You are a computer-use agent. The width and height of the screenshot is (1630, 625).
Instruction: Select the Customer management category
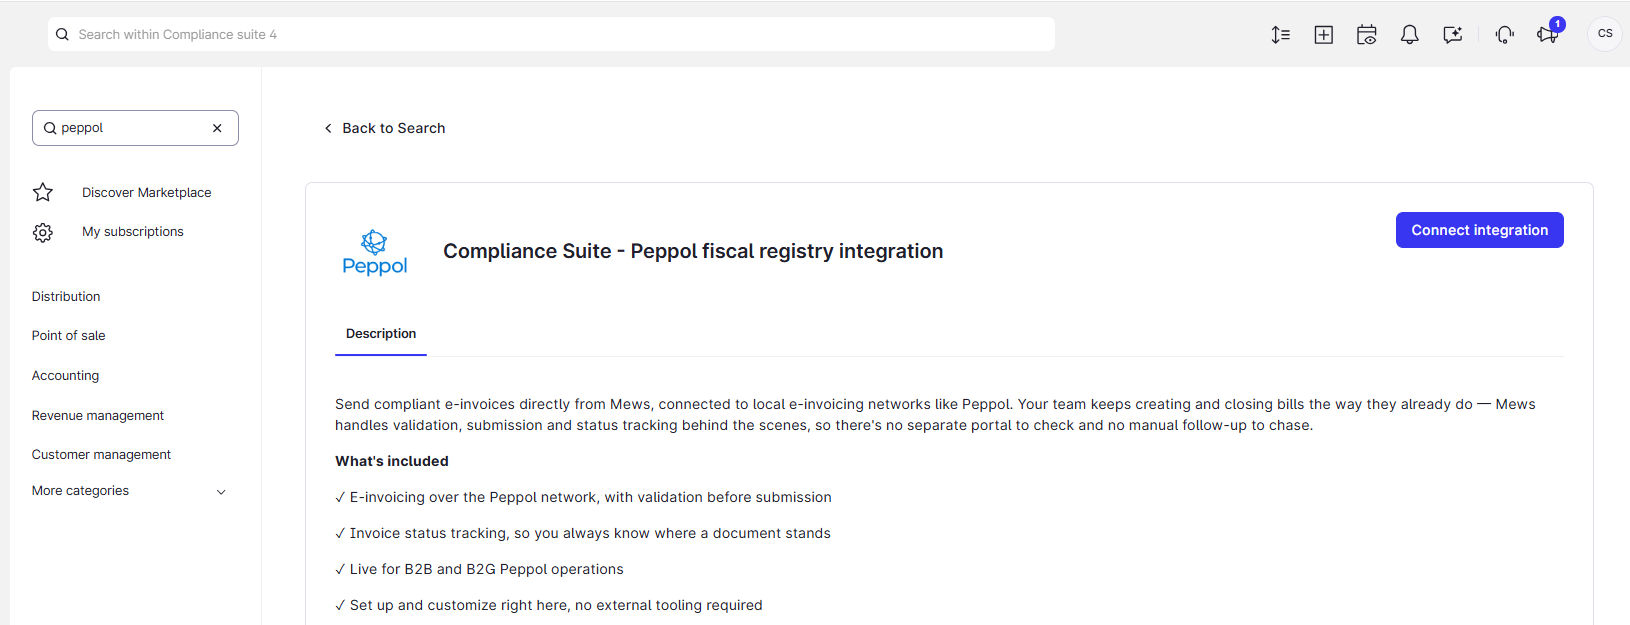point(101,454)
